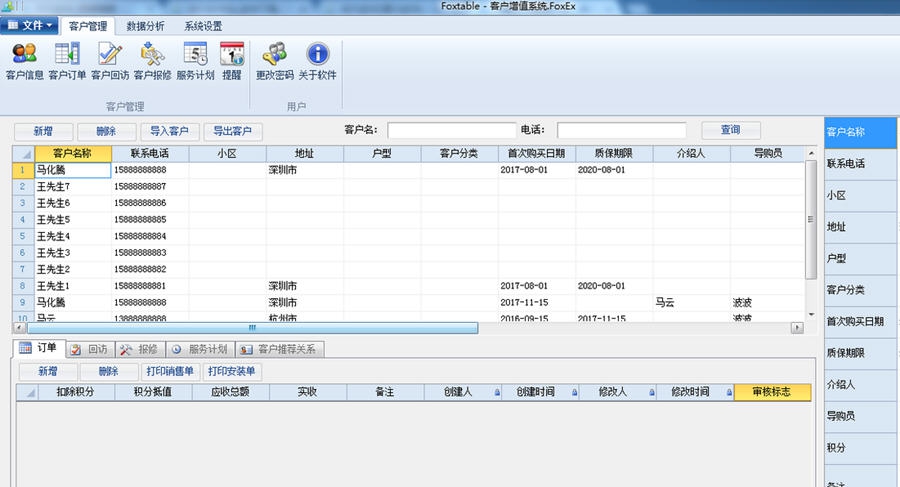Open the 客户报修 repair report icon
This screenshot has width=900, height=487.
click(x=152, y=60)
